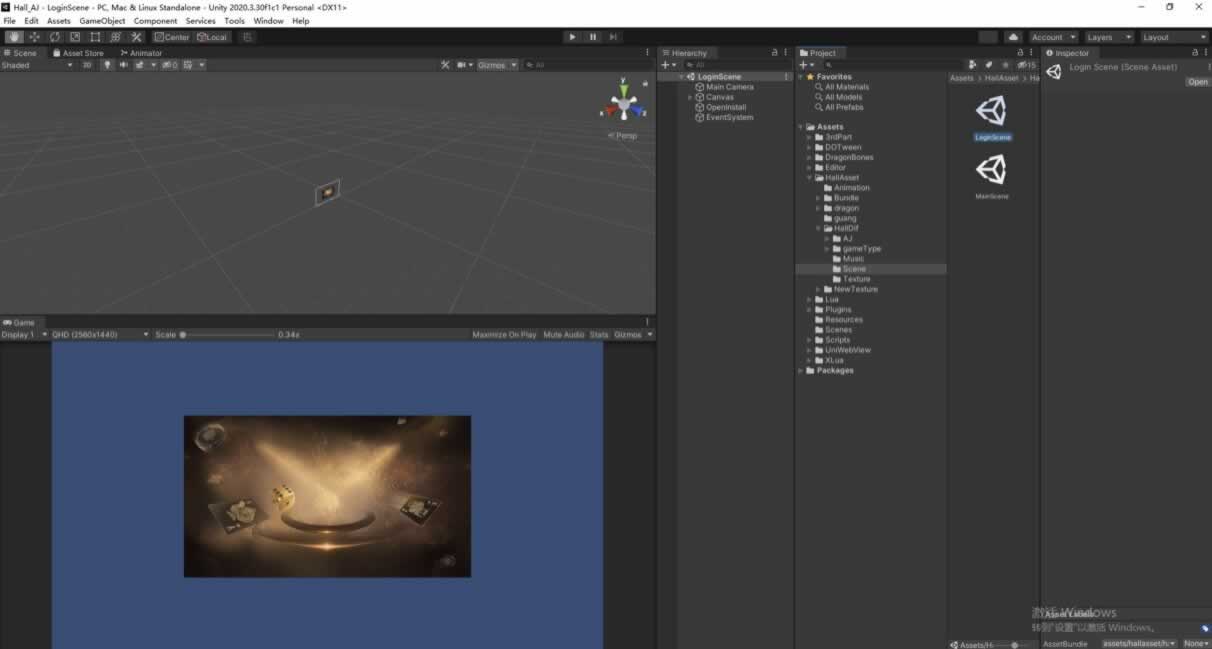Screen dimensions: 1212x649
Task: Select the Rect Transform tool
Action: tap(96, 37)
